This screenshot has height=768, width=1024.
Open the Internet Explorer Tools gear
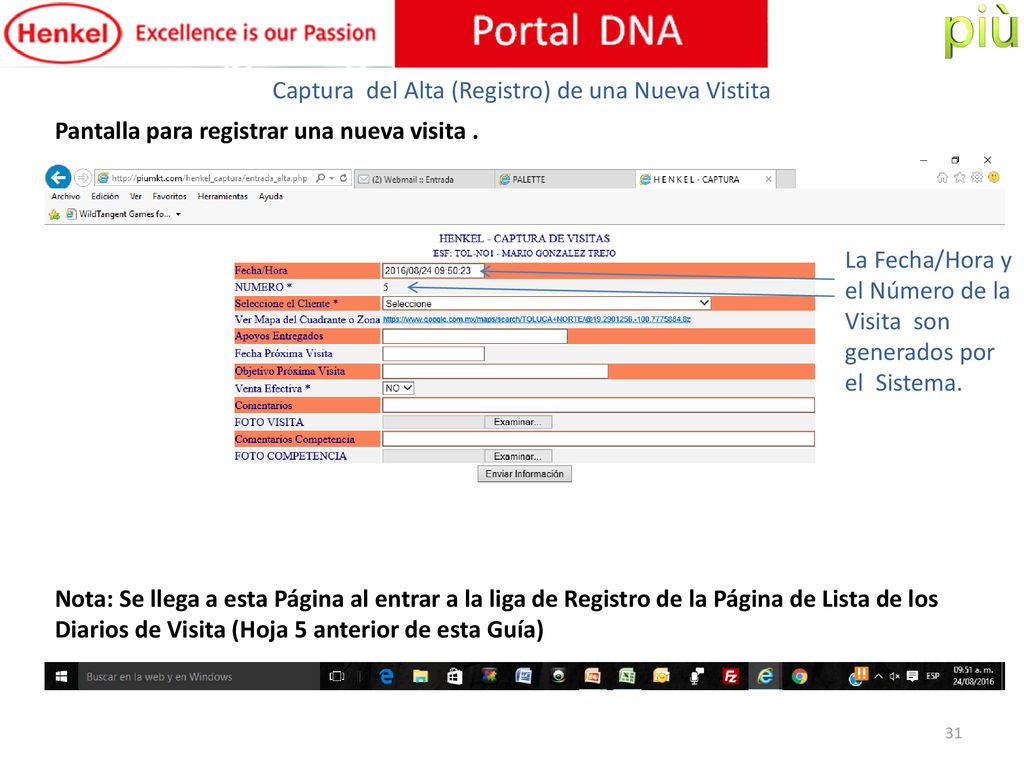click(x=977, y=178)
